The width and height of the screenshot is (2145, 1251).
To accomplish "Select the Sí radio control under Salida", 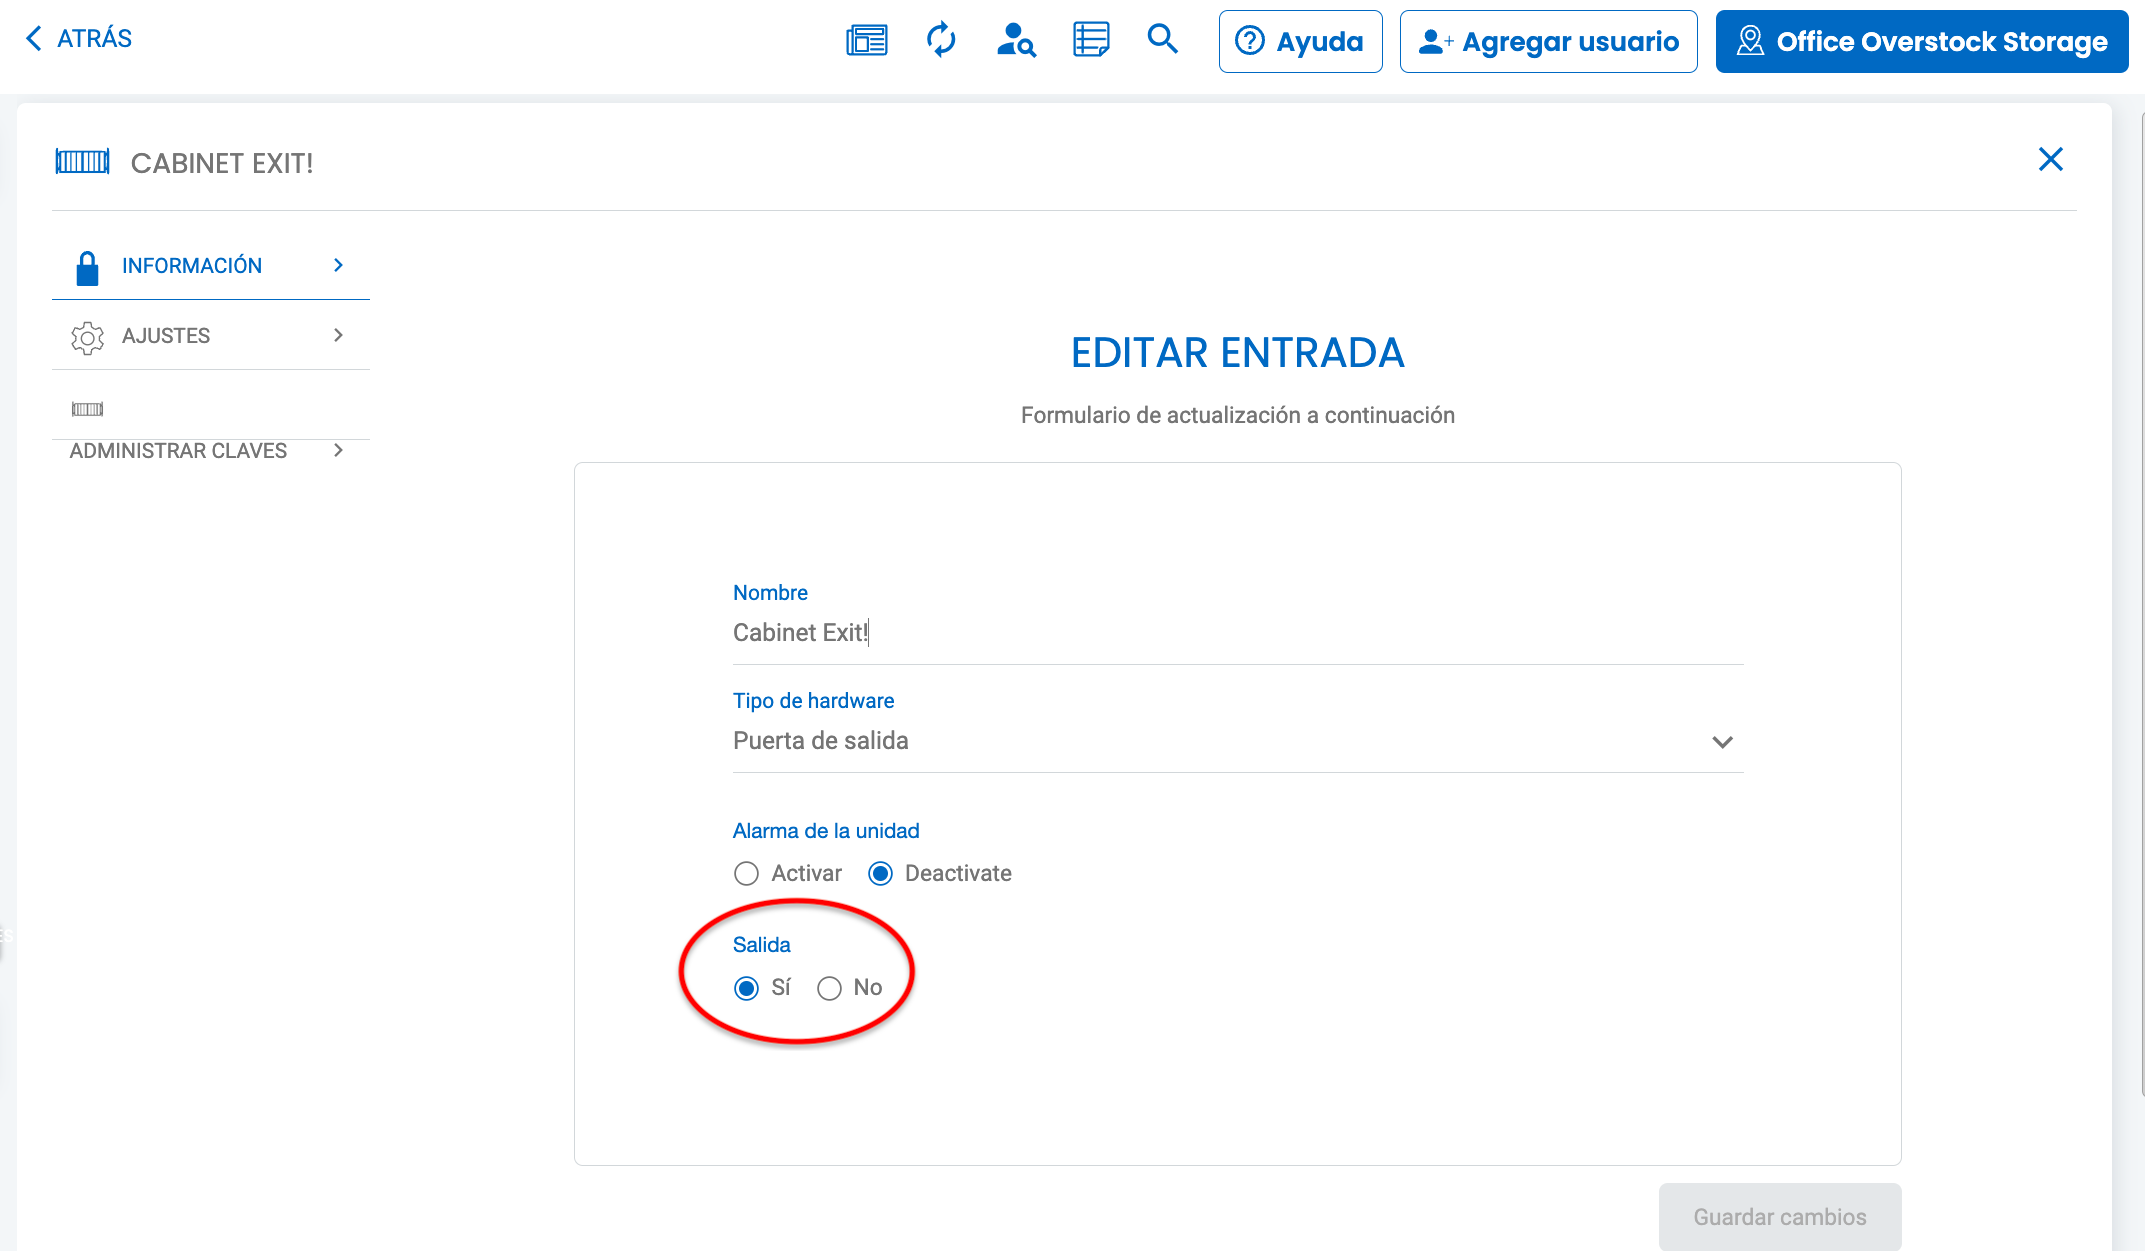I will (x=746, y=988).
